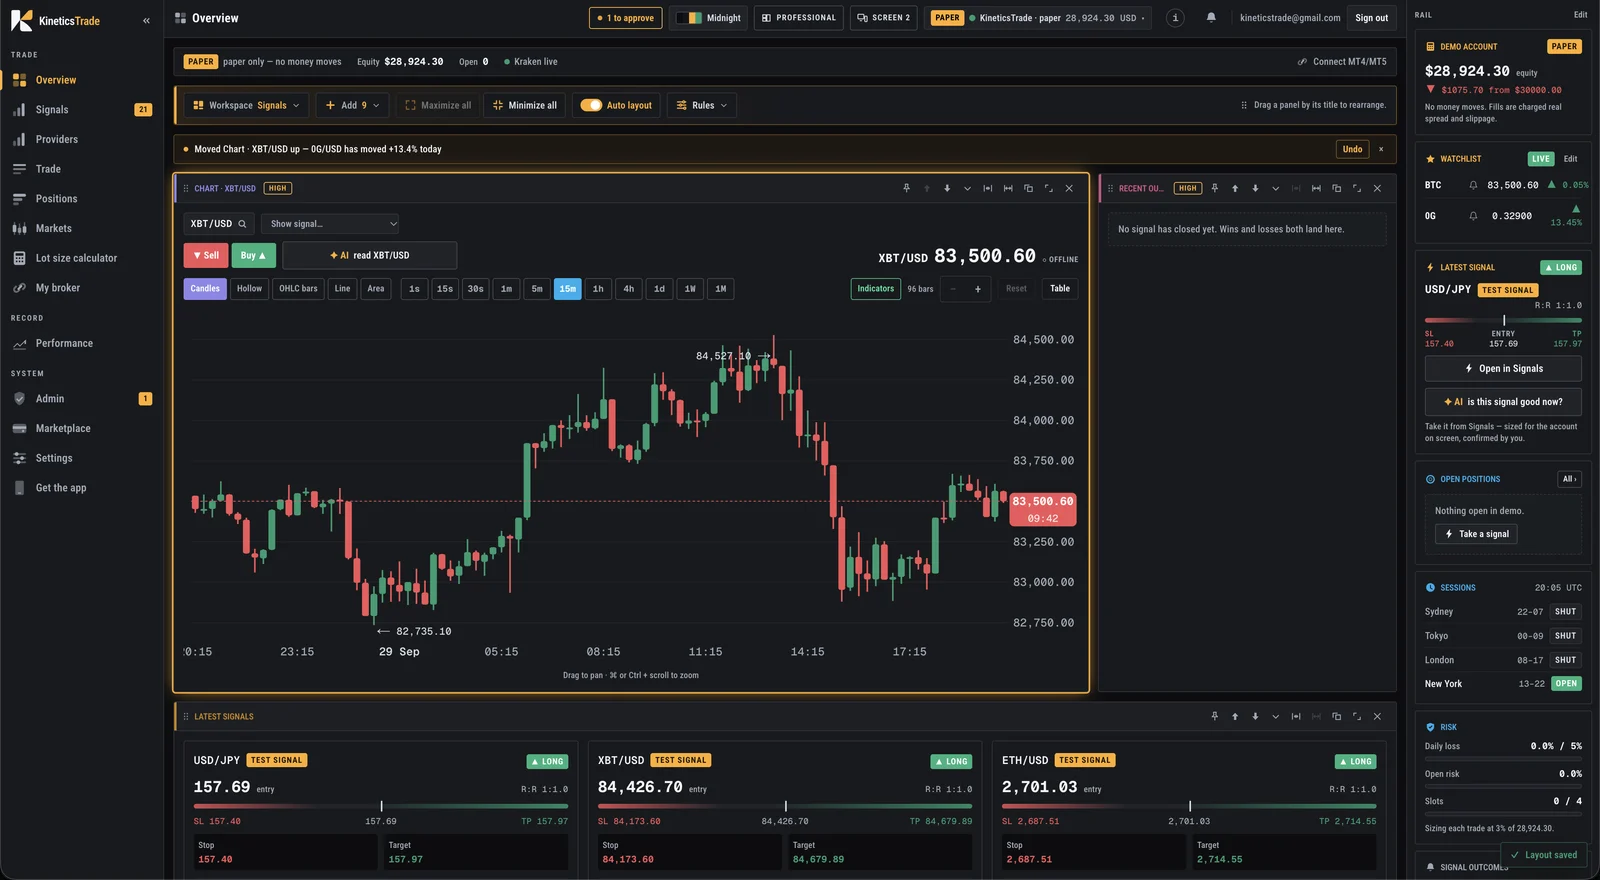Click the 83,500.60 price label on chart axis

1042,502
